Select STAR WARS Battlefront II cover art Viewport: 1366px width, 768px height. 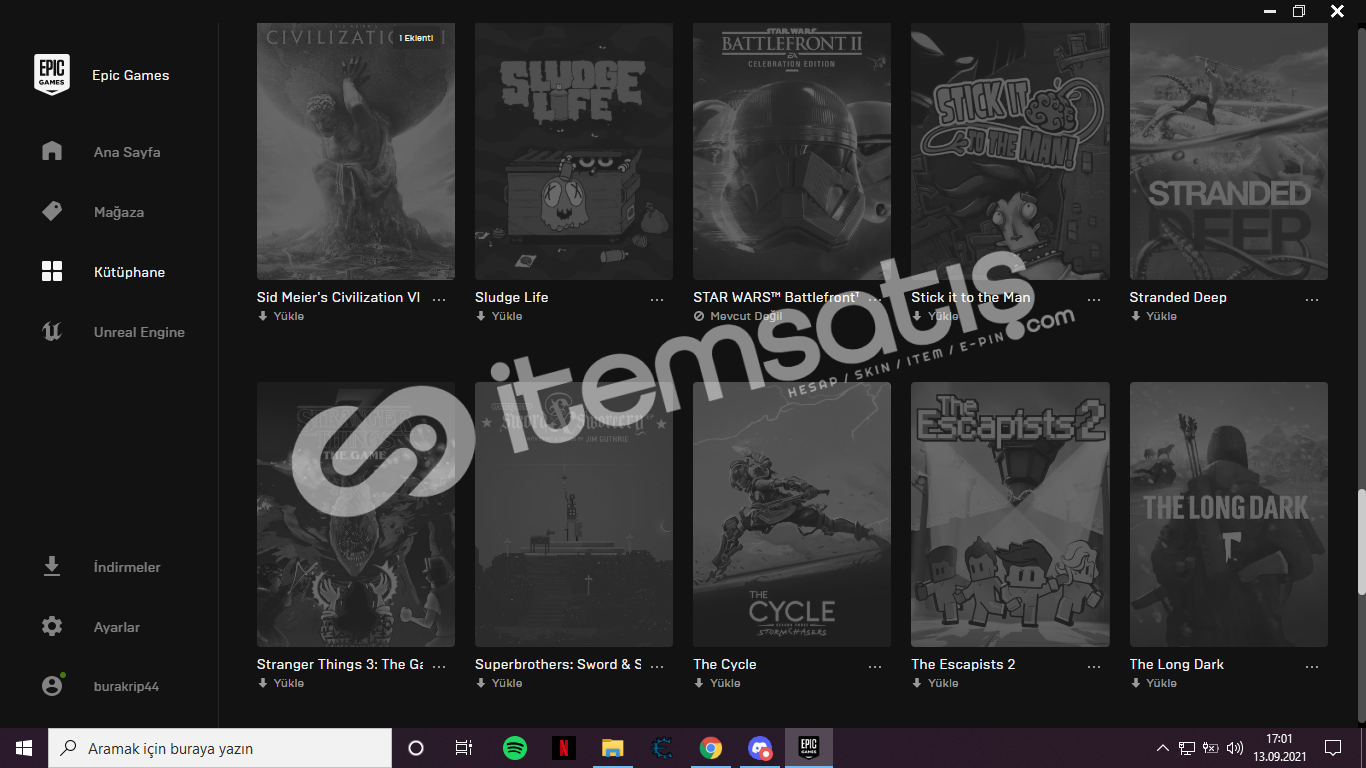pos(792,151)
